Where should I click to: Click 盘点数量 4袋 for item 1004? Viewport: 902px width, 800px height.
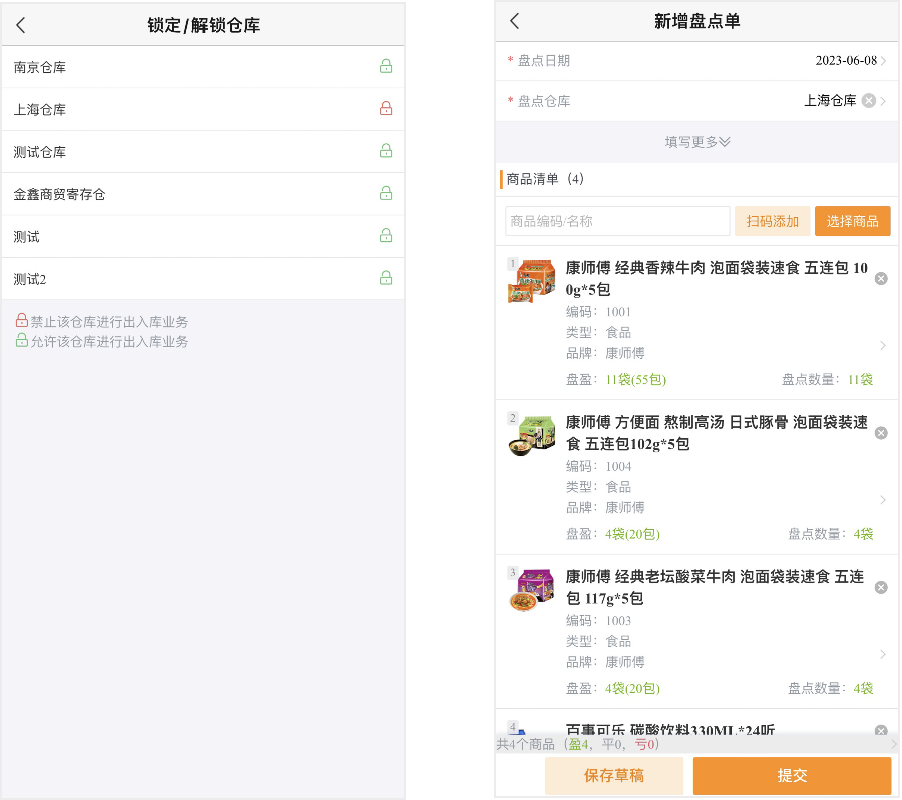click(863, 534)
